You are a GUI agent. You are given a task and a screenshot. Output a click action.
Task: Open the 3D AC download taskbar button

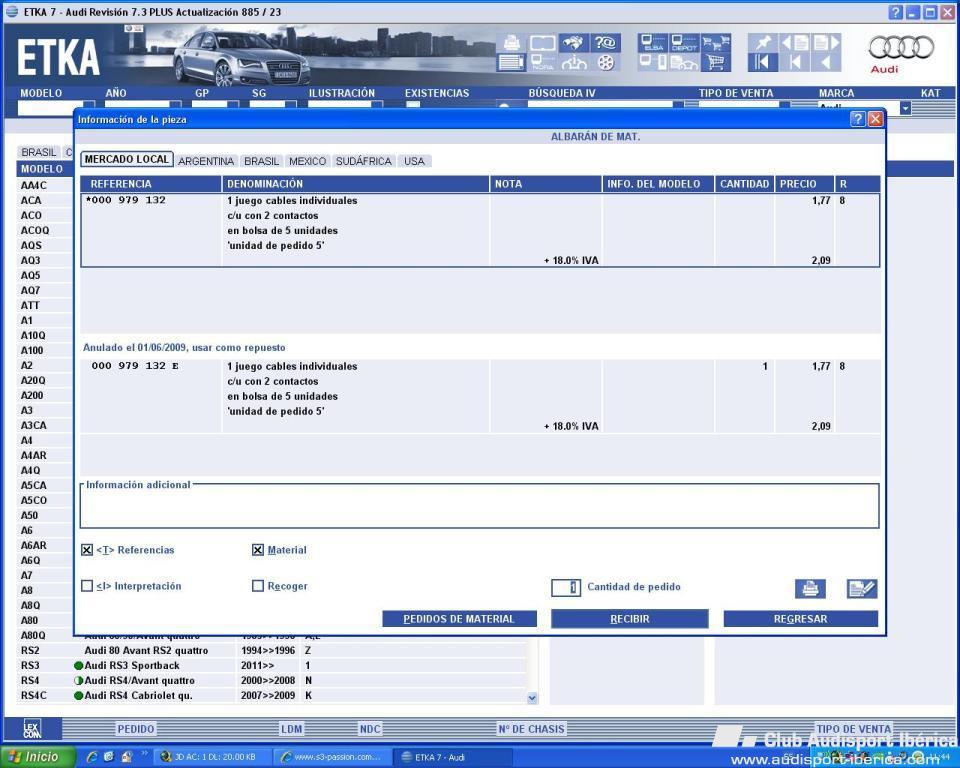pyautogui.click(x=211, y=757)
